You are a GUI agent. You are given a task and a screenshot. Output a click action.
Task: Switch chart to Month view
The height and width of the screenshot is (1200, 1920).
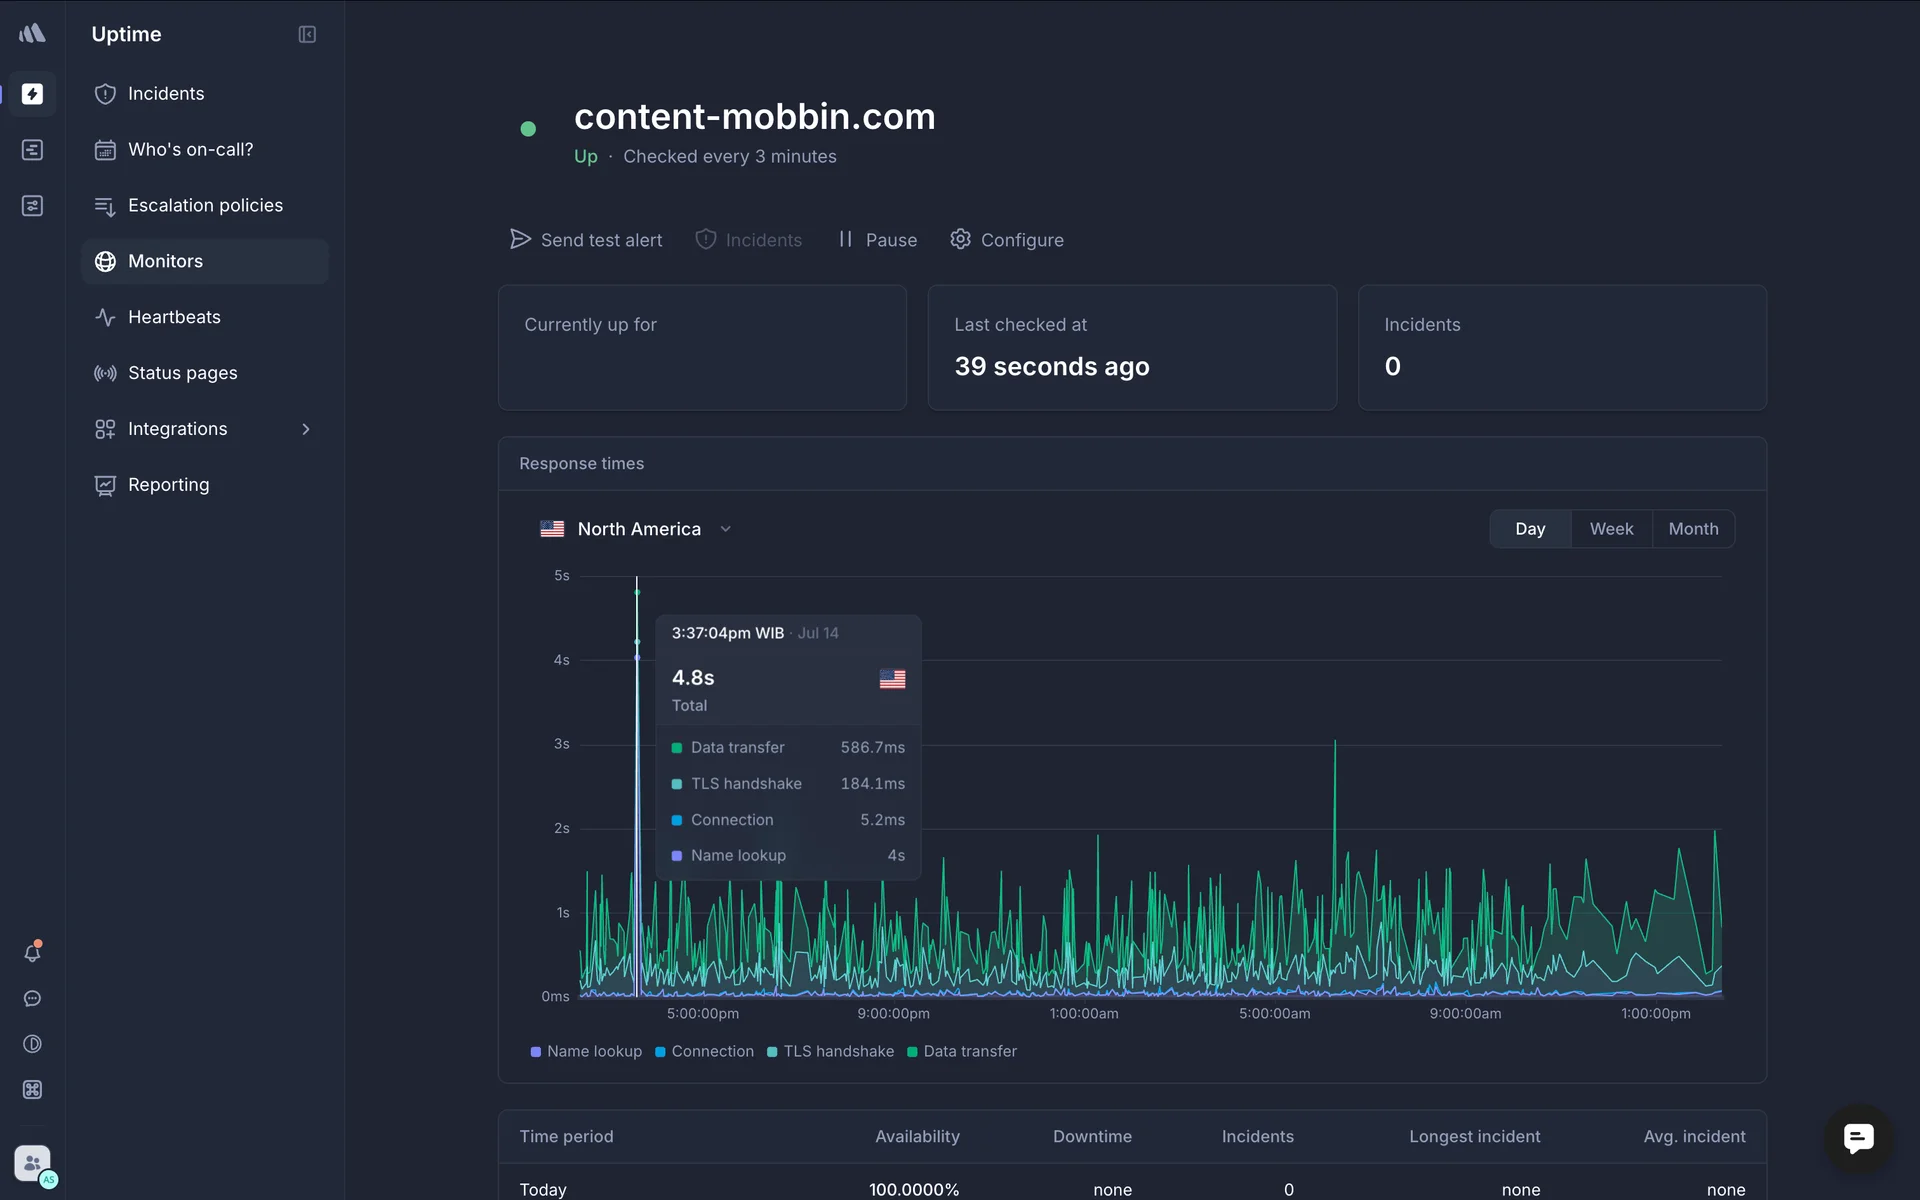pyautogui.click(x=1693, y=529)
